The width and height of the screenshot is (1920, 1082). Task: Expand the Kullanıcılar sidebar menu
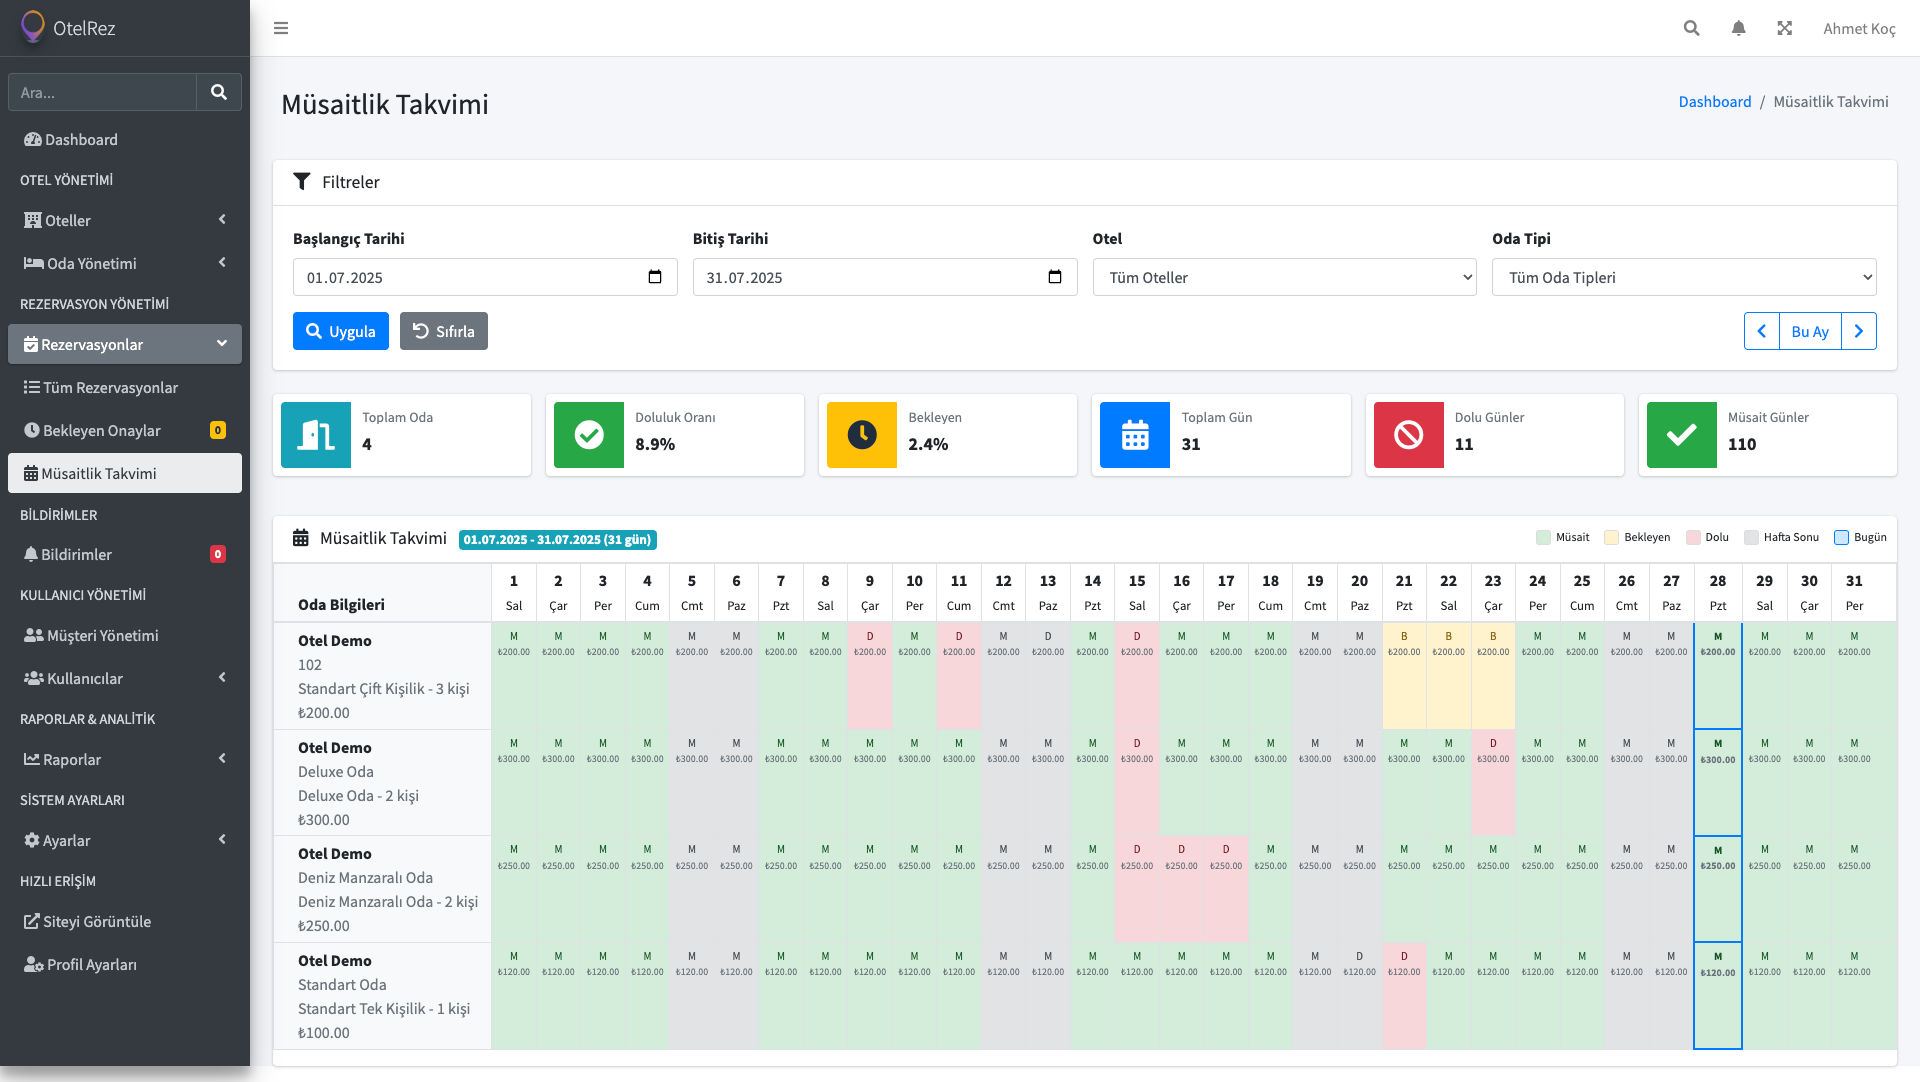(125, 679)
